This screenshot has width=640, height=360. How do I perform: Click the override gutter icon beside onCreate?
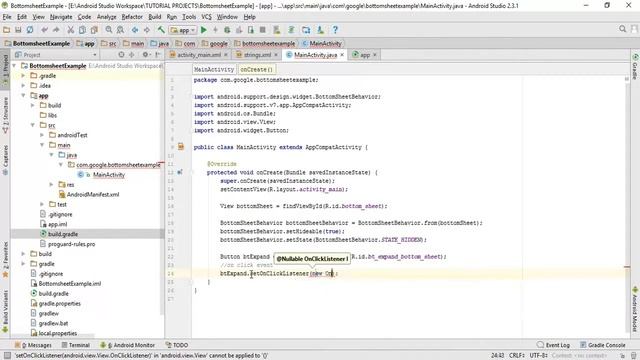(180, 172)
